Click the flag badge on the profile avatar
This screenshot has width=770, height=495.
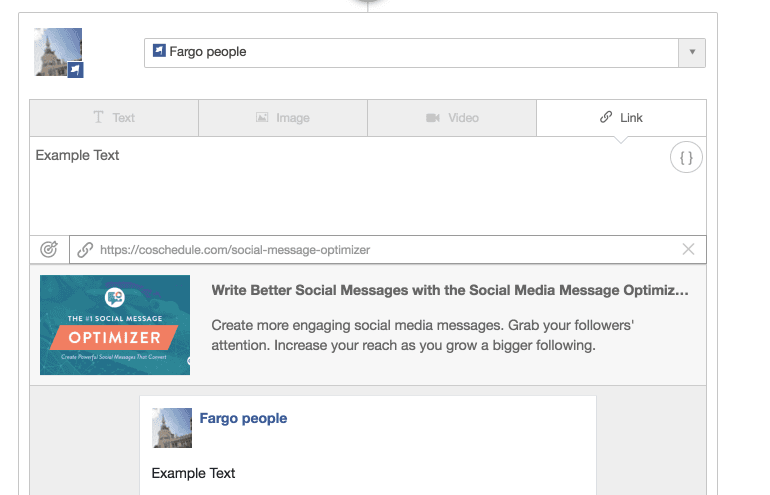point(75,70)
